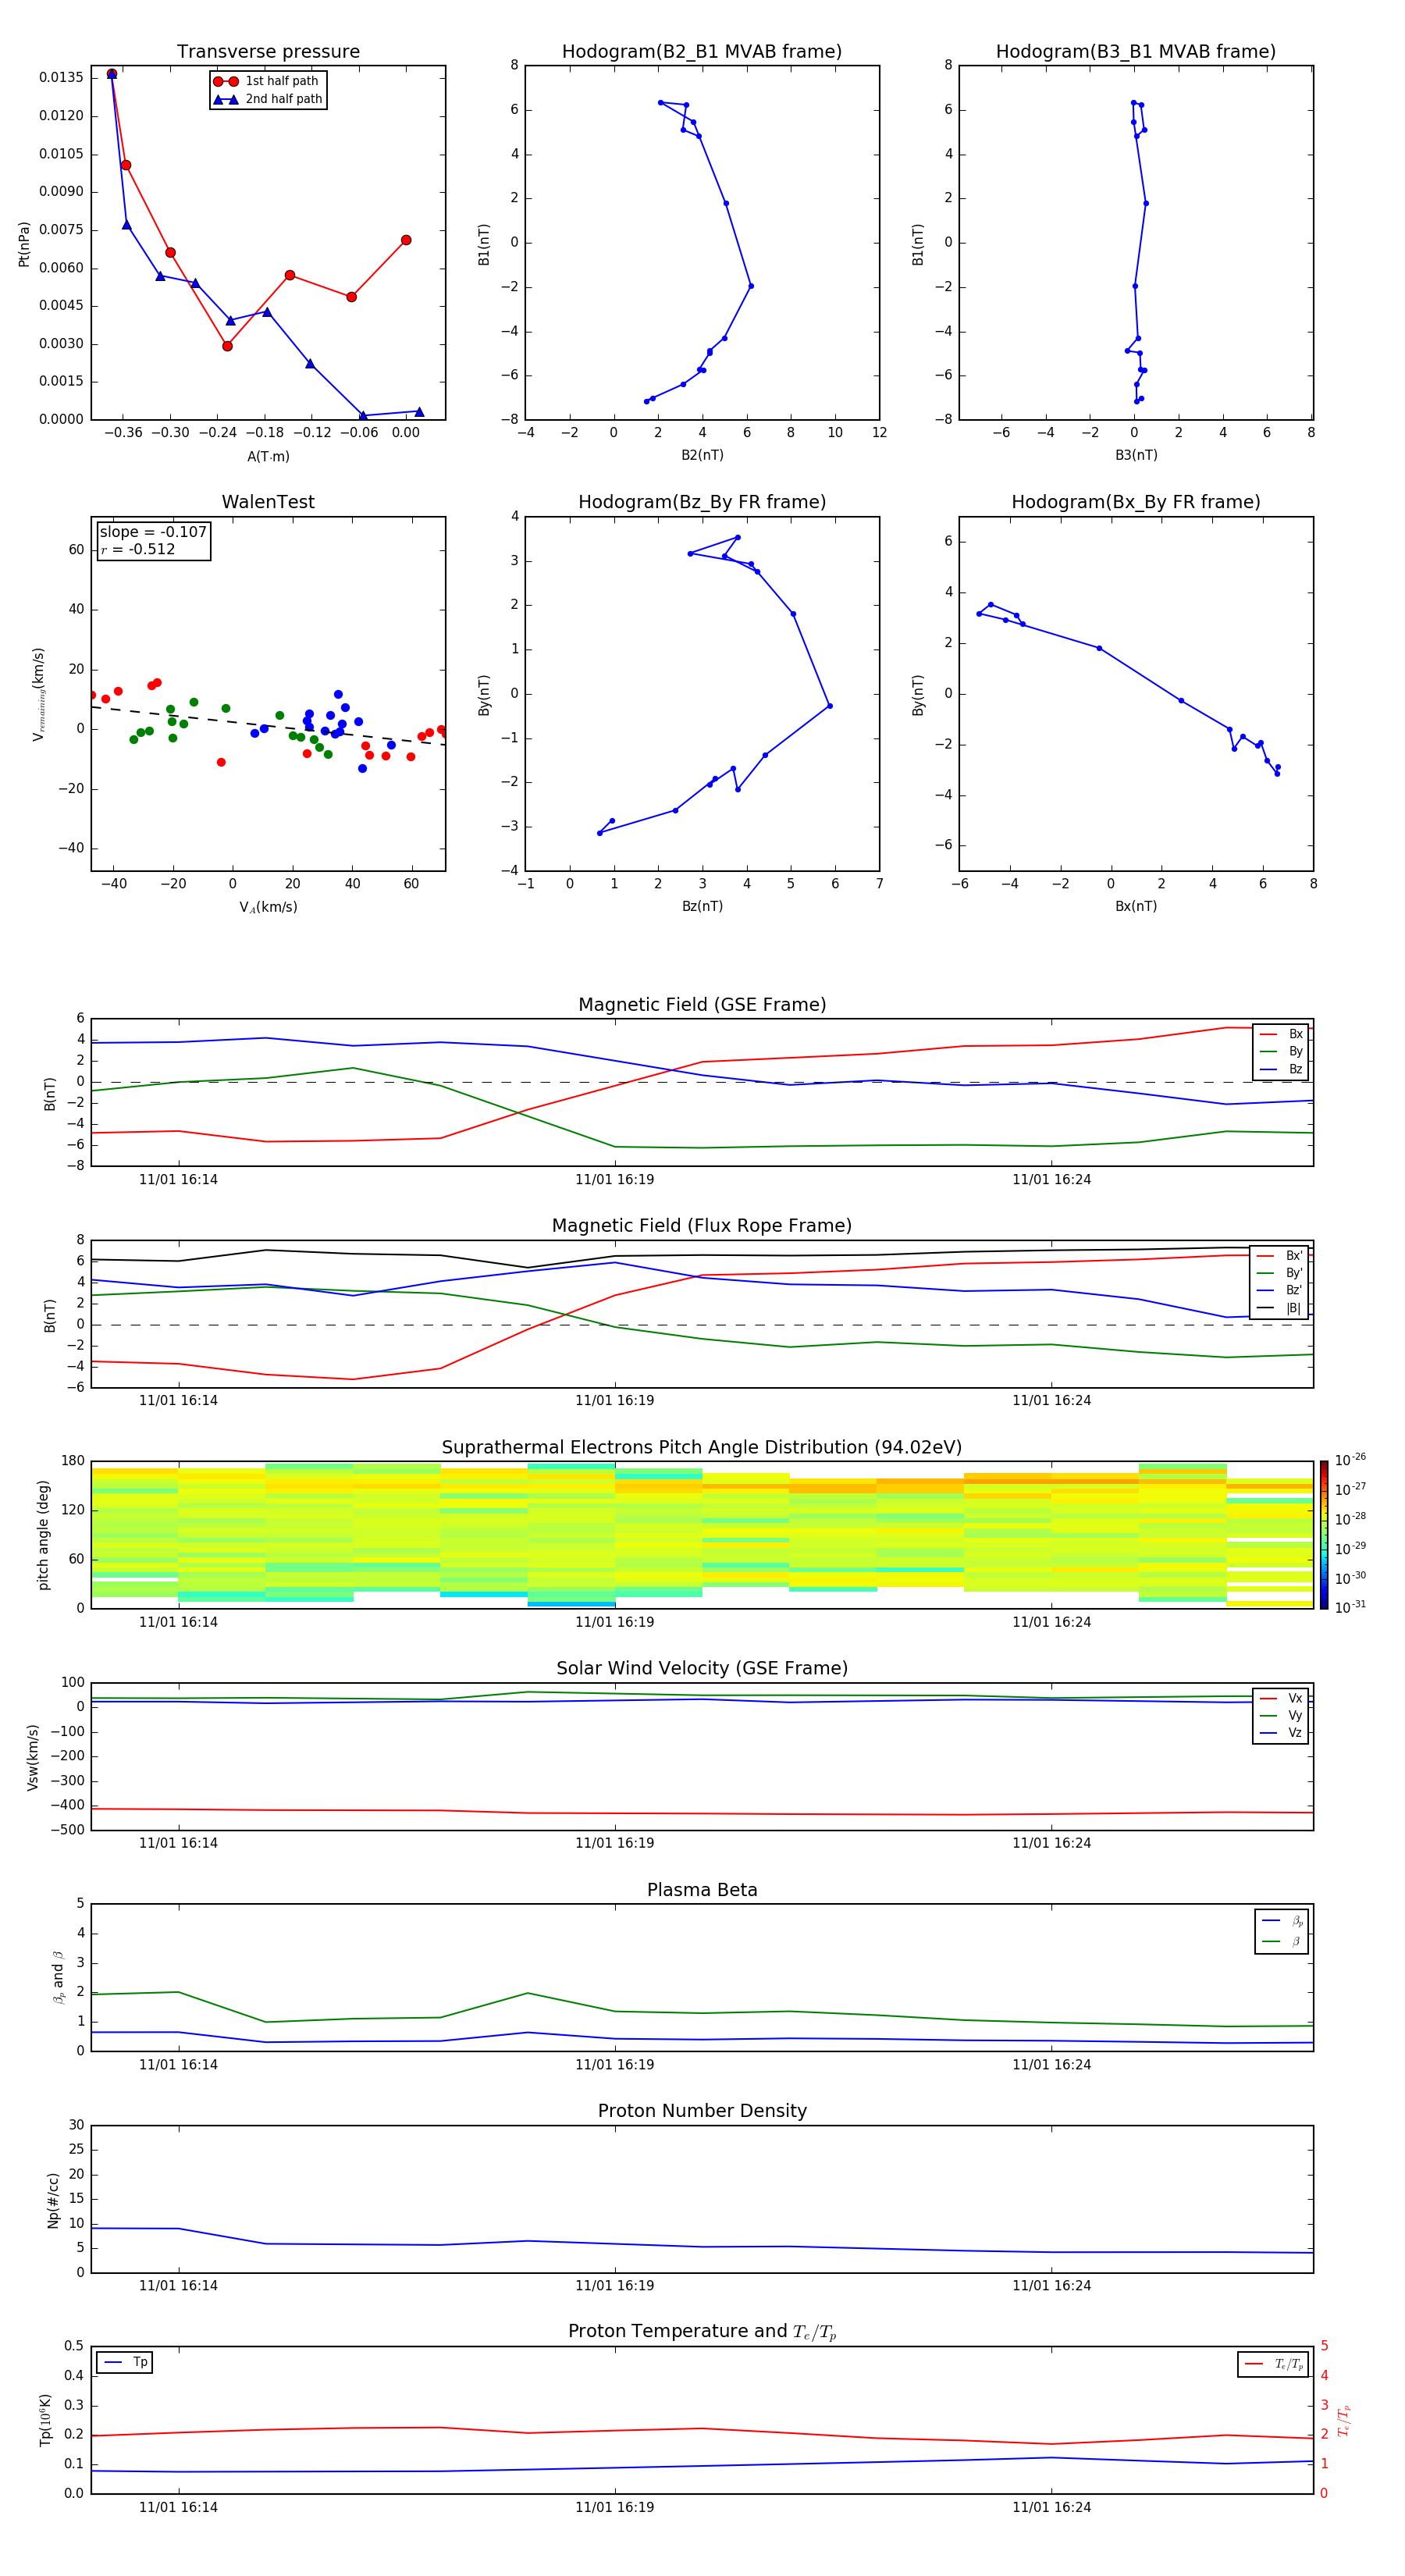Click the 'Hodogram(B3_B1 MVAB frame)' title
The image size is (1405, 2576).
(x=1136, y=52)
